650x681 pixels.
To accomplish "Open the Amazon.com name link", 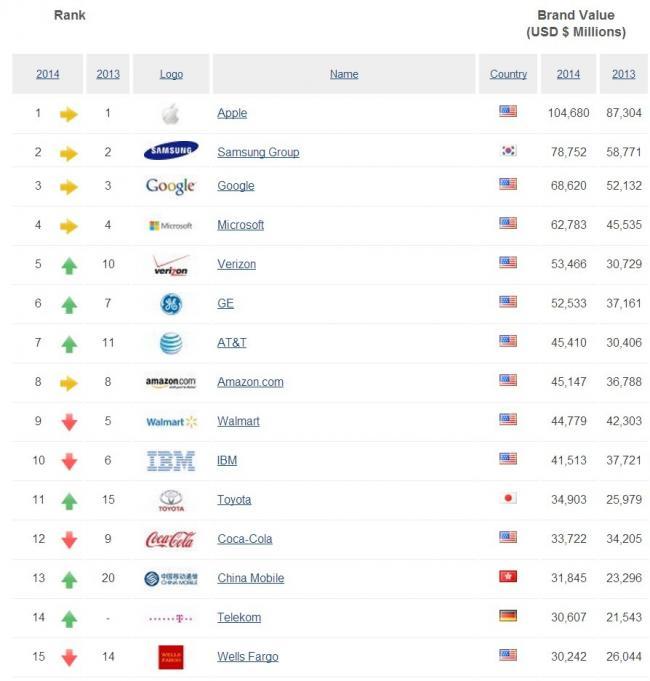I will point(250,382).
